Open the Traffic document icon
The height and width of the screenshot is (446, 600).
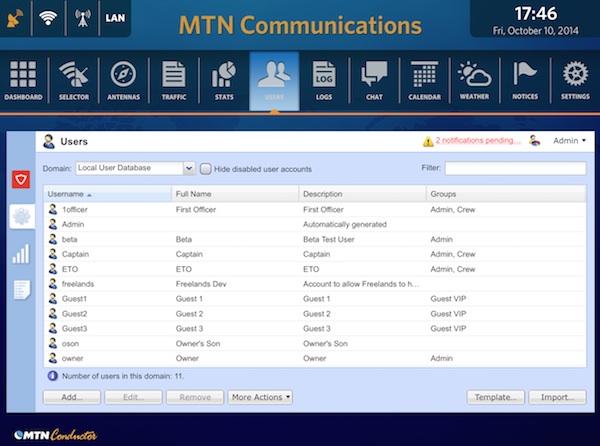click(x=174, y=80)
